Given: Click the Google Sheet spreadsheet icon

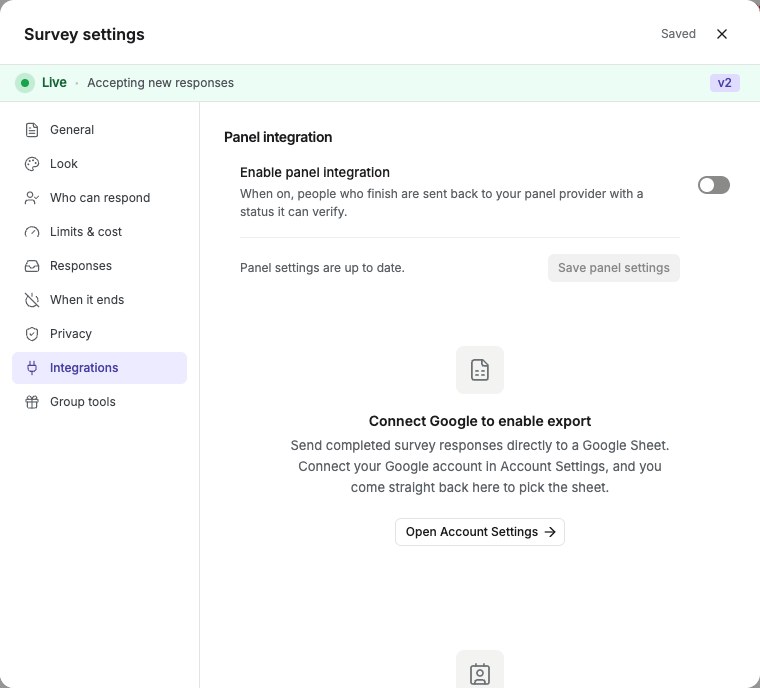Looking at the screenshot, I should [x=480, y=370].
